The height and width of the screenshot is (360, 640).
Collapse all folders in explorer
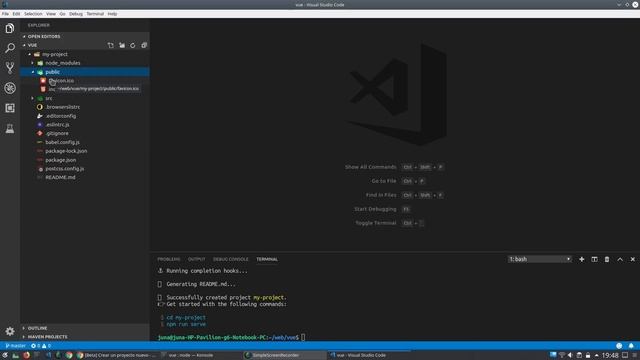tap(144, 45)
